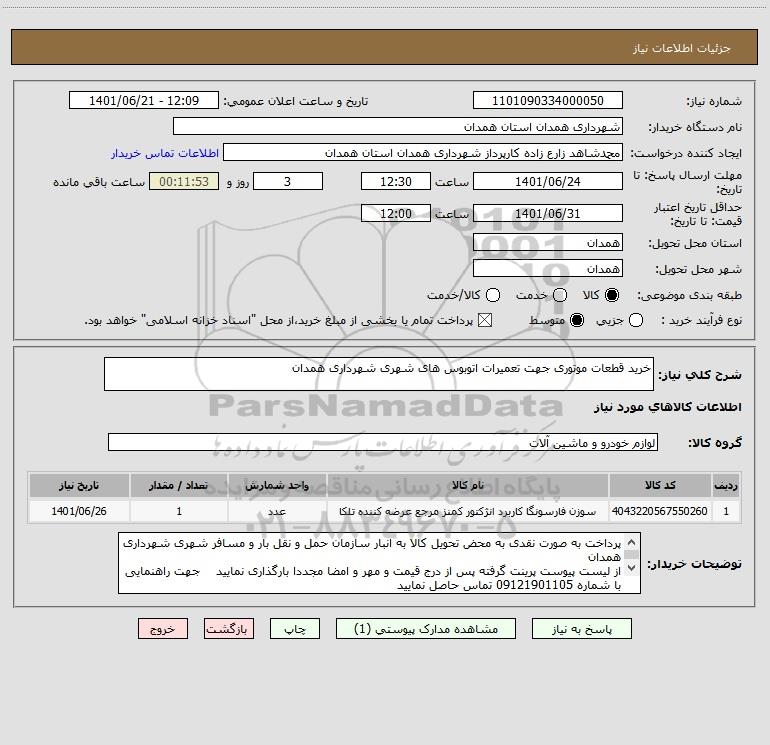Select the کالا radio button

point(612,295)
